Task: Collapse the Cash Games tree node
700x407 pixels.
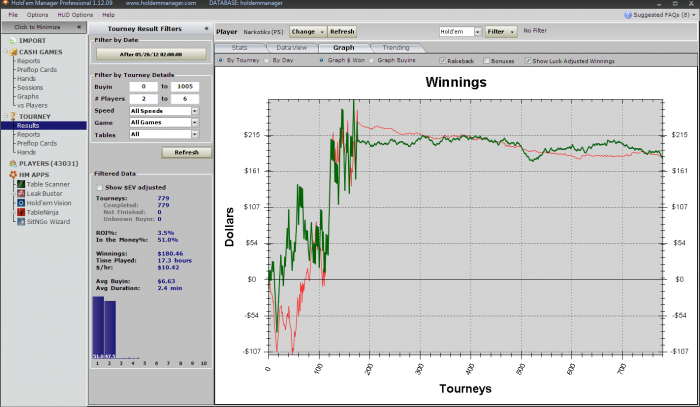Action: [x=6, y=52]
